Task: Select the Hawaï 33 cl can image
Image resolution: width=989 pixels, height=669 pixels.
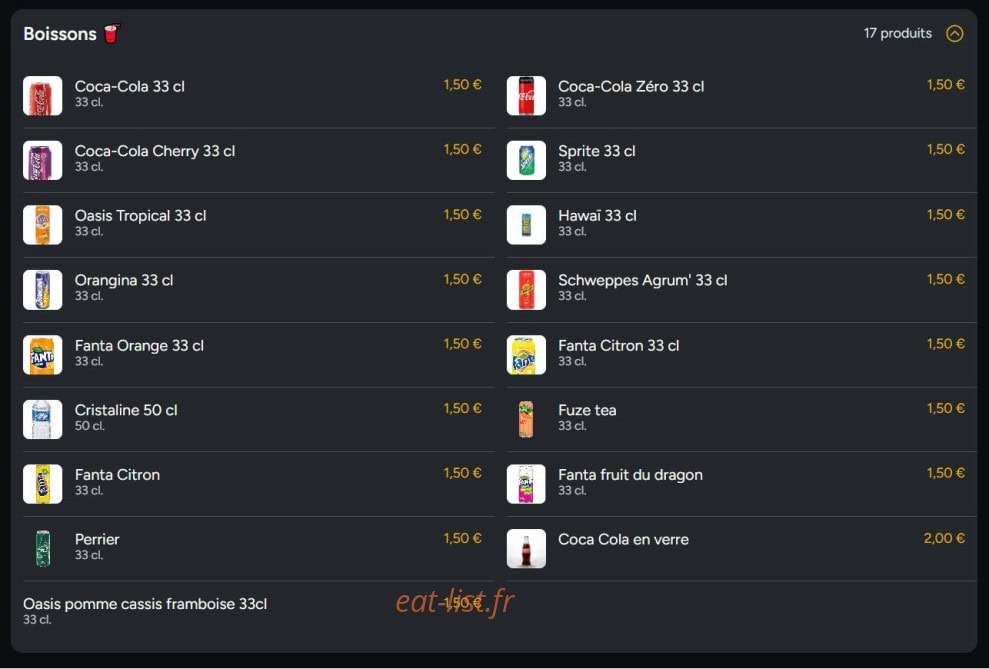Action: (x=526, y=224)
